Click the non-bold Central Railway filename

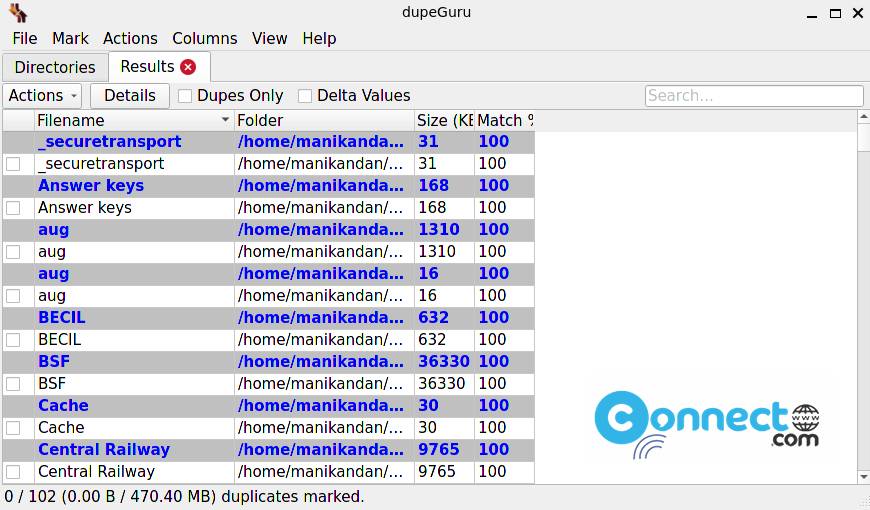tap(97, 472)
